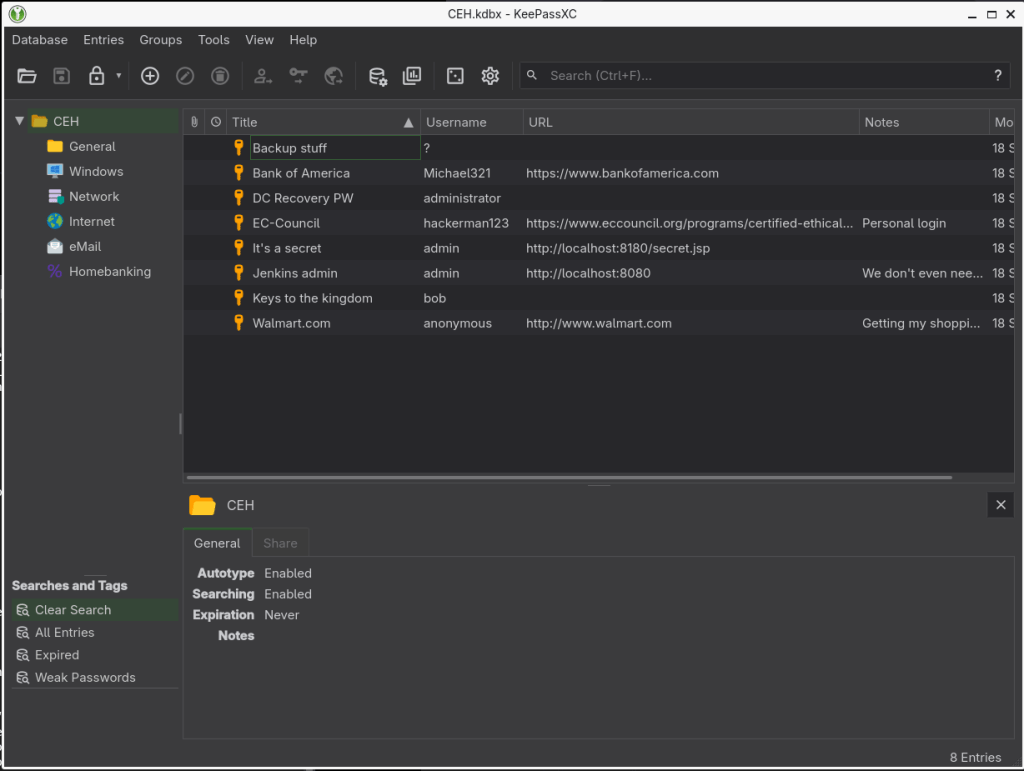Viewport: 1024px width, 771px height.
Task: Launch the Password Generator dice icon
Action: [455, 76]
